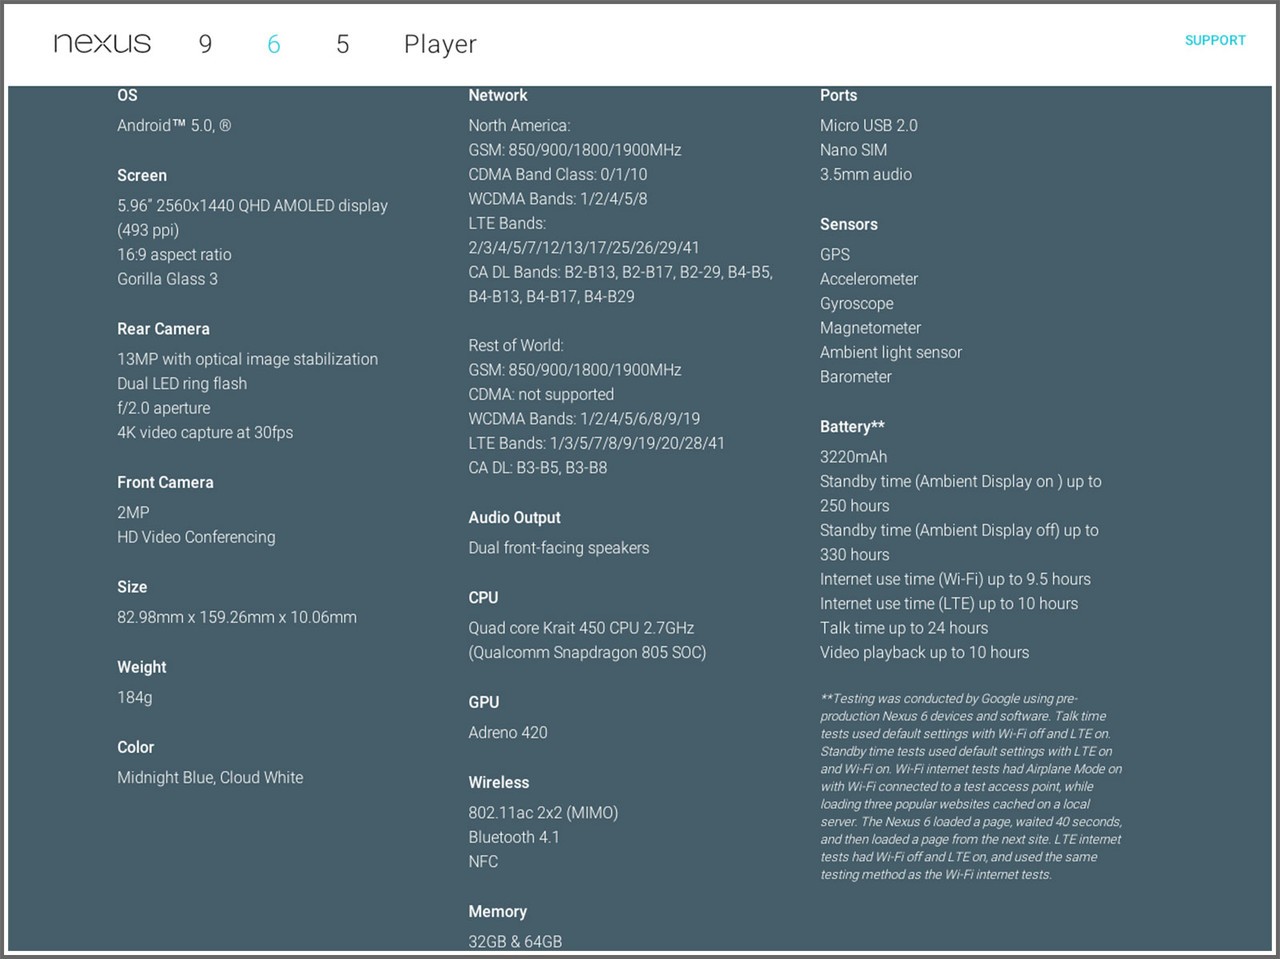The image size is (1280, 959).
Task: Click the Weight heading
Action: [142, 667]
